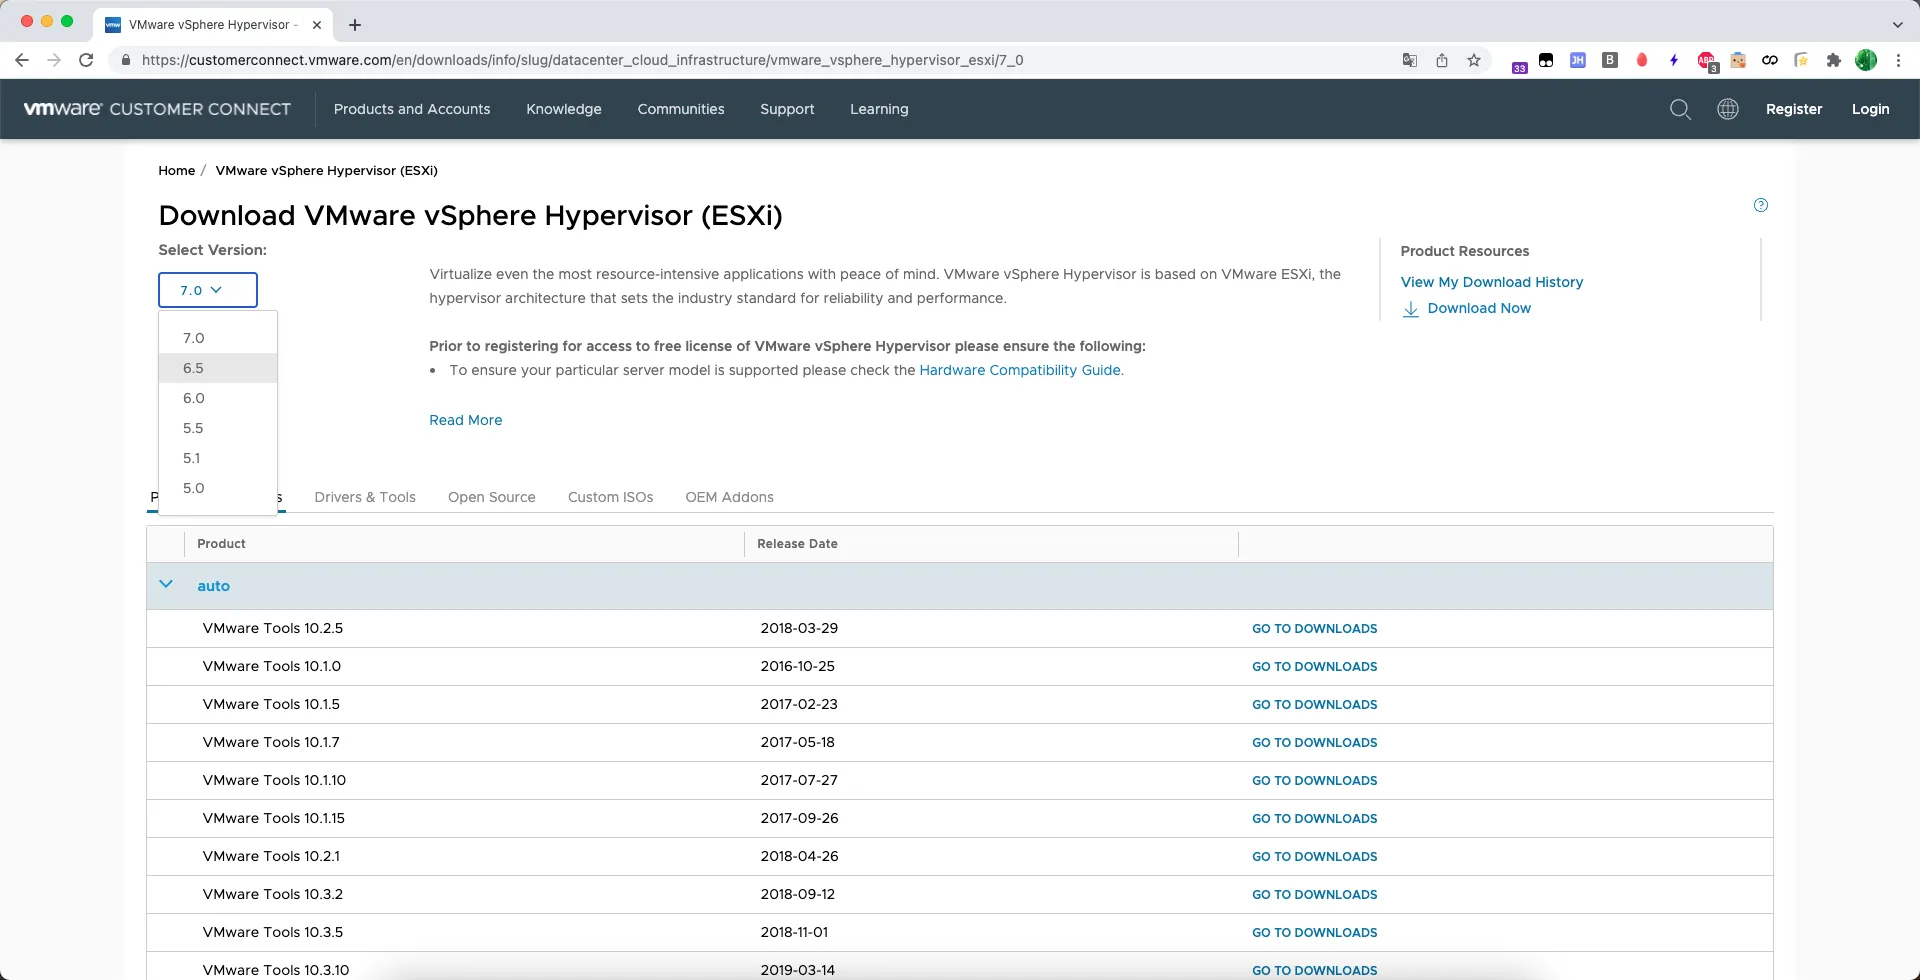
Task: Go to downloads for VMware Tools 10.1.15
Action: point(1314,818)
